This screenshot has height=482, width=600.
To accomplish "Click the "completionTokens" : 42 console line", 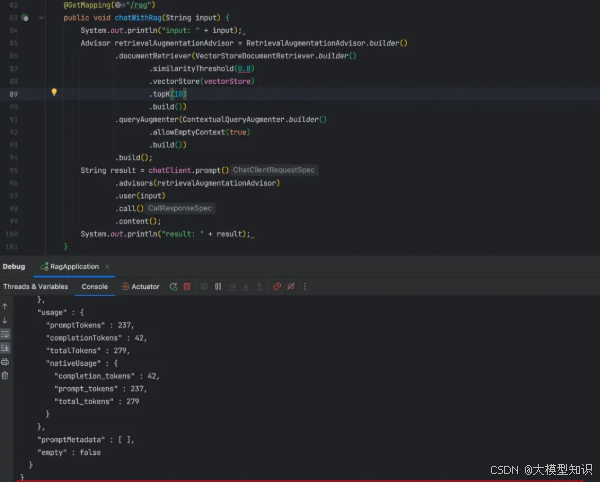I will tap(96, 338).
